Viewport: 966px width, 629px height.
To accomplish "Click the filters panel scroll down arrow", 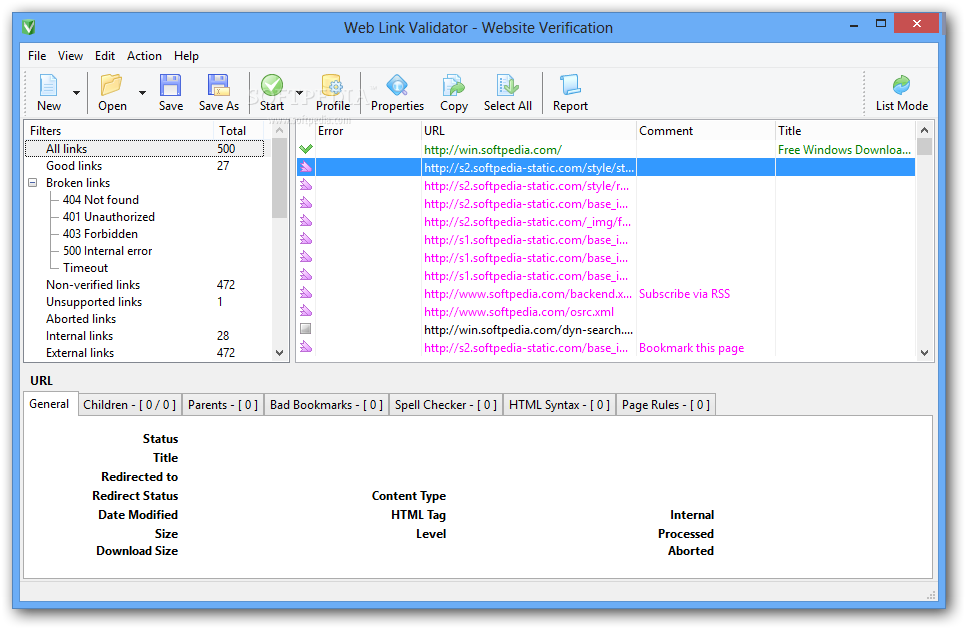I will point(279,352).
